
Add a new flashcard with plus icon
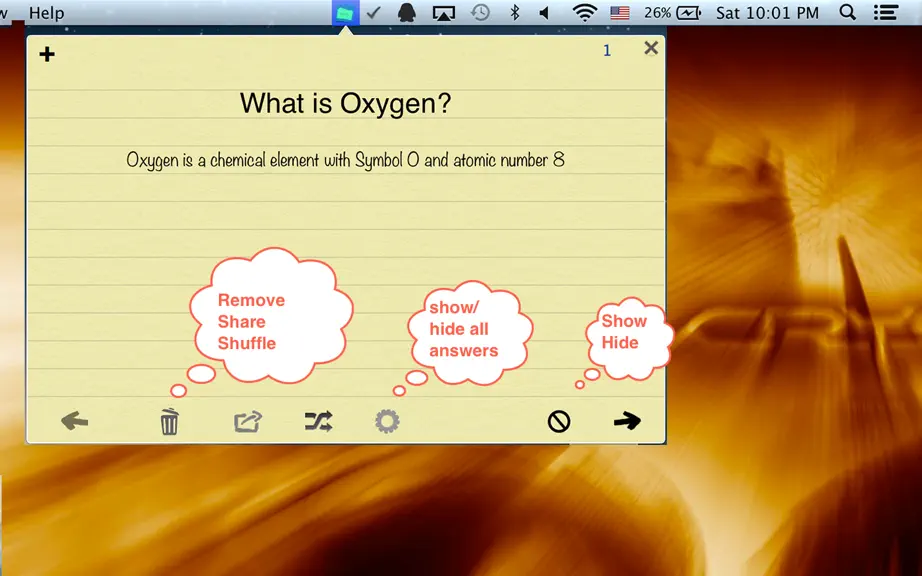[47, 54]
